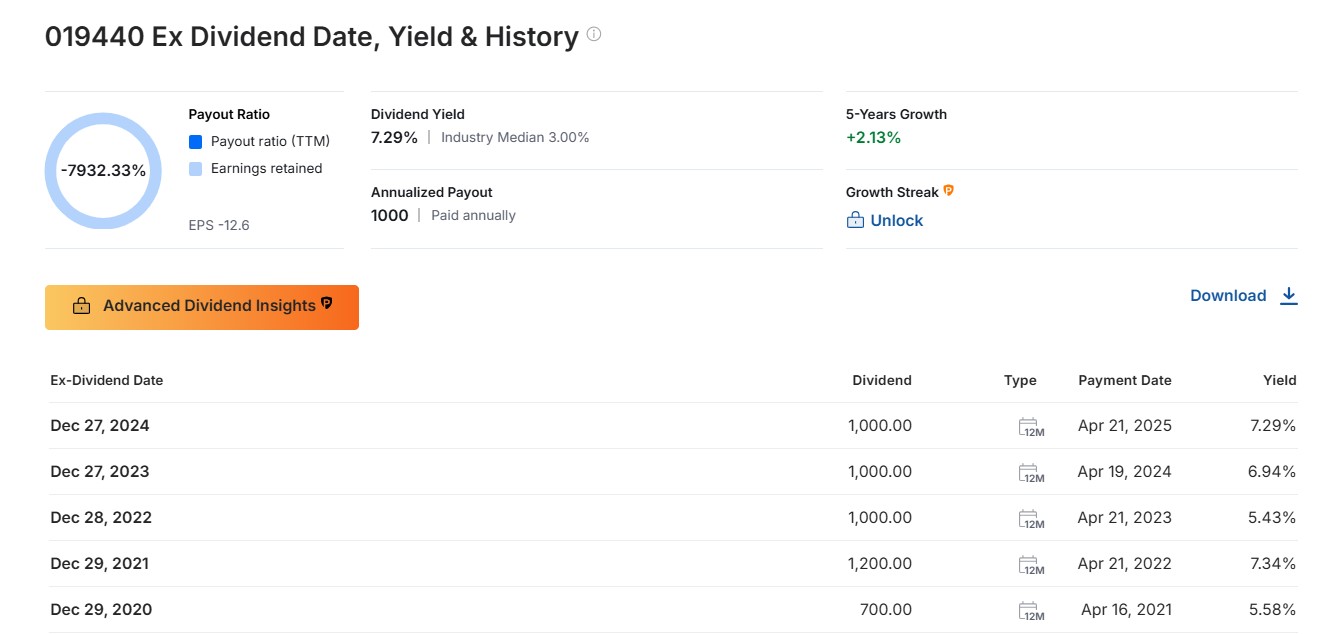1321x634 pixels.
Task: Click the Earnings retained light blue swatch
Action: pos(196,169)
